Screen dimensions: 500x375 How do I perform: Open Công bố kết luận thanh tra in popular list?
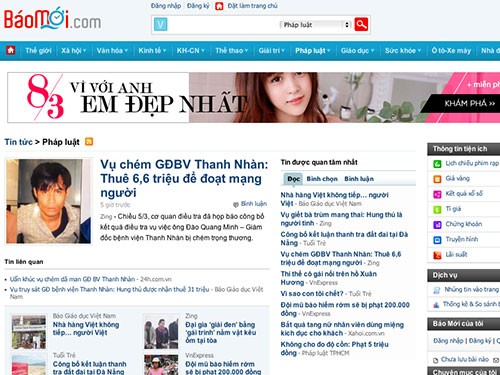coord(344,238)
